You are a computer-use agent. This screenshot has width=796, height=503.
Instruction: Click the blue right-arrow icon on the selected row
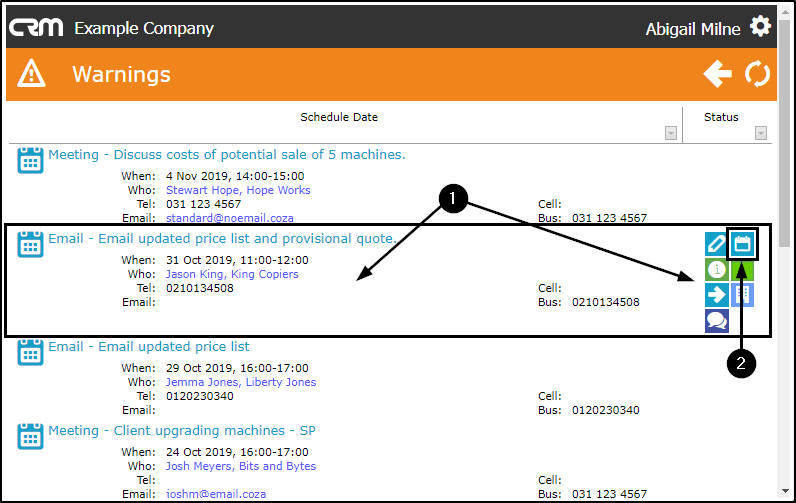click(716, 294)
